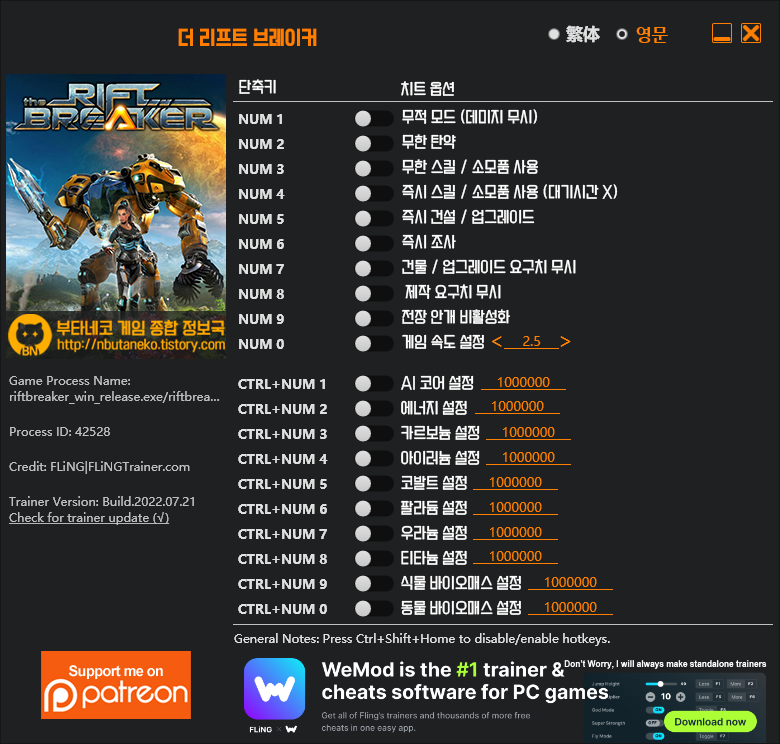Open the nbutaneko.tistory.com banner link
The image size is (780, 744).
(x=141, y=345)
